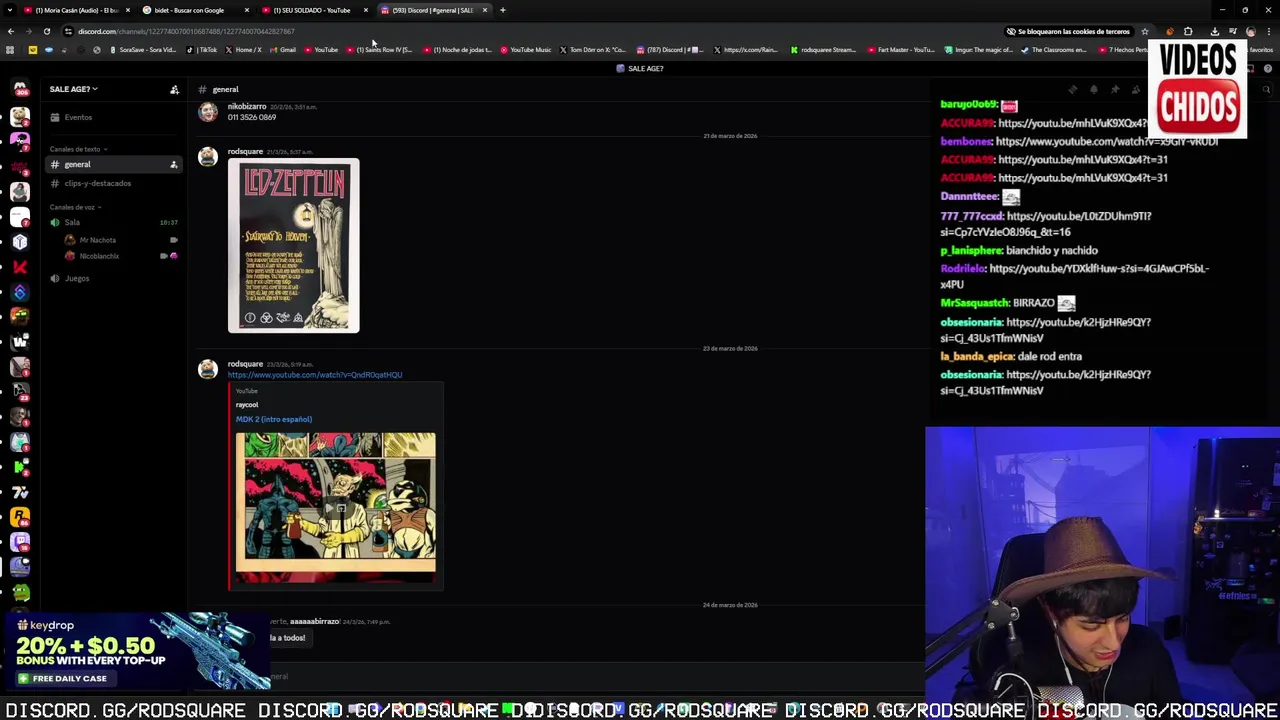Open Discord direct messages home icon
Image resolution: width=1280 pixels, height=720 pixels.
20,90
